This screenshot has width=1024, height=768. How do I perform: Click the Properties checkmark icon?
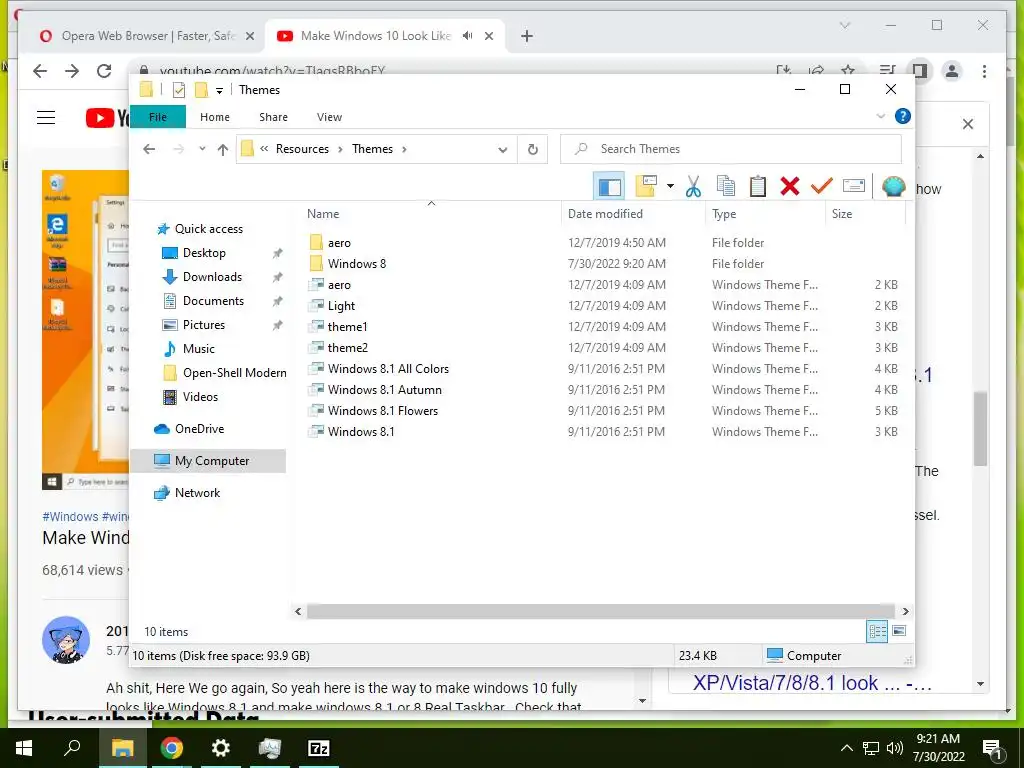[822, 187]
